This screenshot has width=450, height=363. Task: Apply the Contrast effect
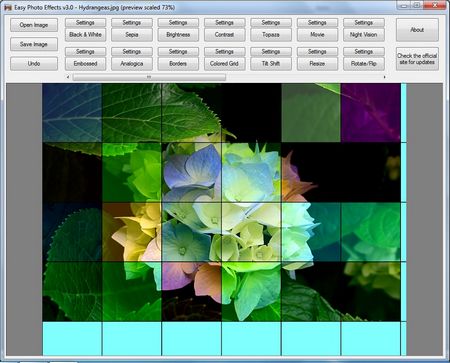[224, 35]
